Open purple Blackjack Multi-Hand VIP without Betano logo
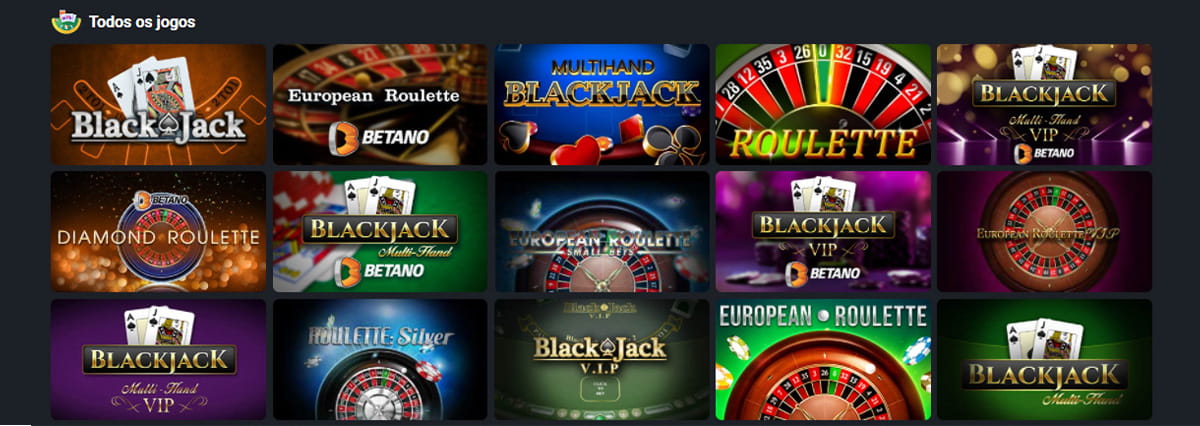The height and width of the screenshot is (426, 1200). pos(158,359)
